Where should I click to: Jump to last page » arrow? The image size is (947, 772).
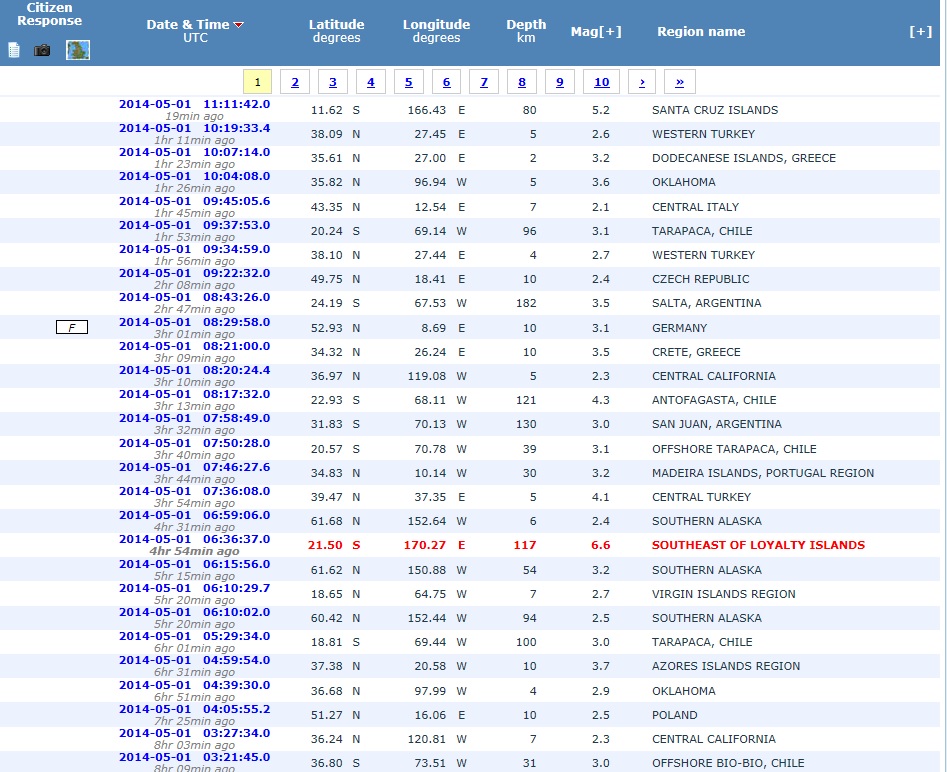click(679, 82)
